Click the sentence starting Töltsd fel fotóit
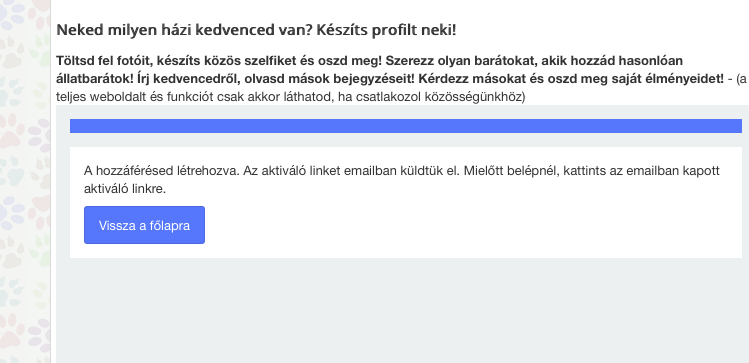The height and width of the screenshot is (363, 749). tap(218, 61)
